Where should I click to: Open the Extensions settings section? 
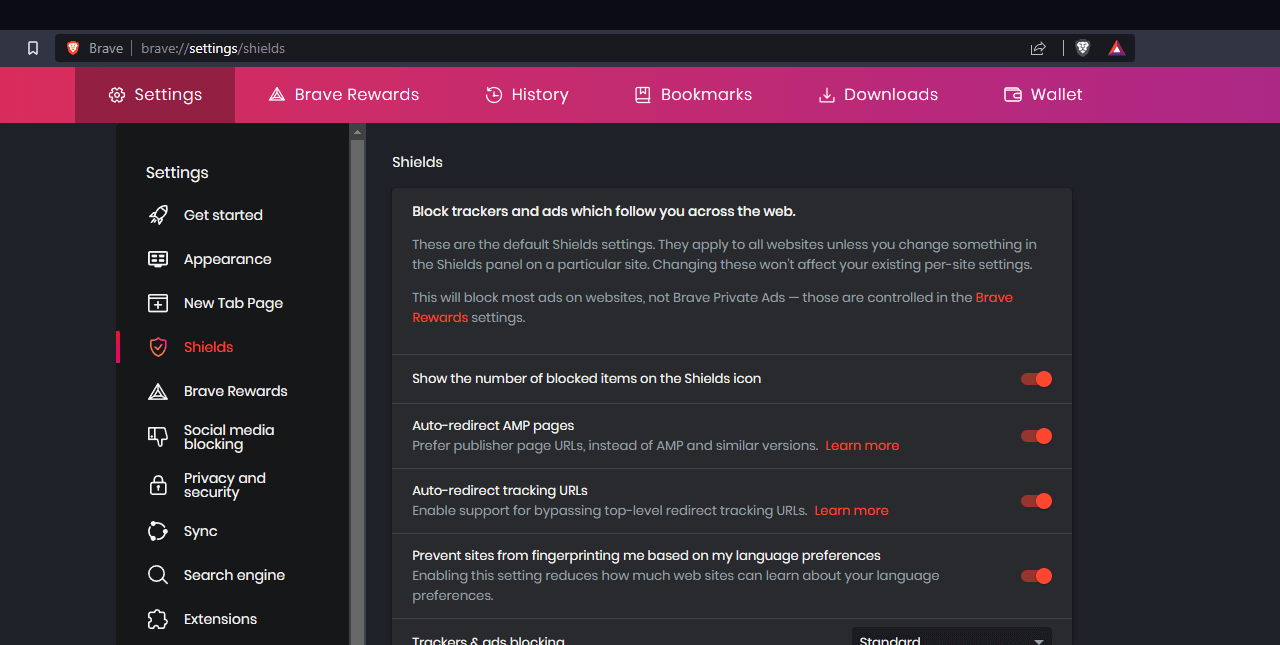pos(220,619)
